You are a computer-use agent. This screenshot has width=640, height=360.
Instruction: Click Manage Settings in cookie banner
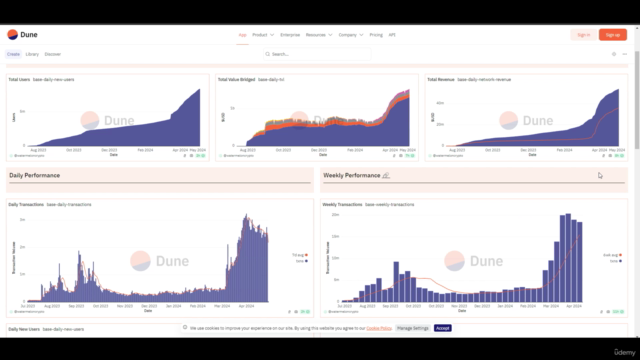413,328
